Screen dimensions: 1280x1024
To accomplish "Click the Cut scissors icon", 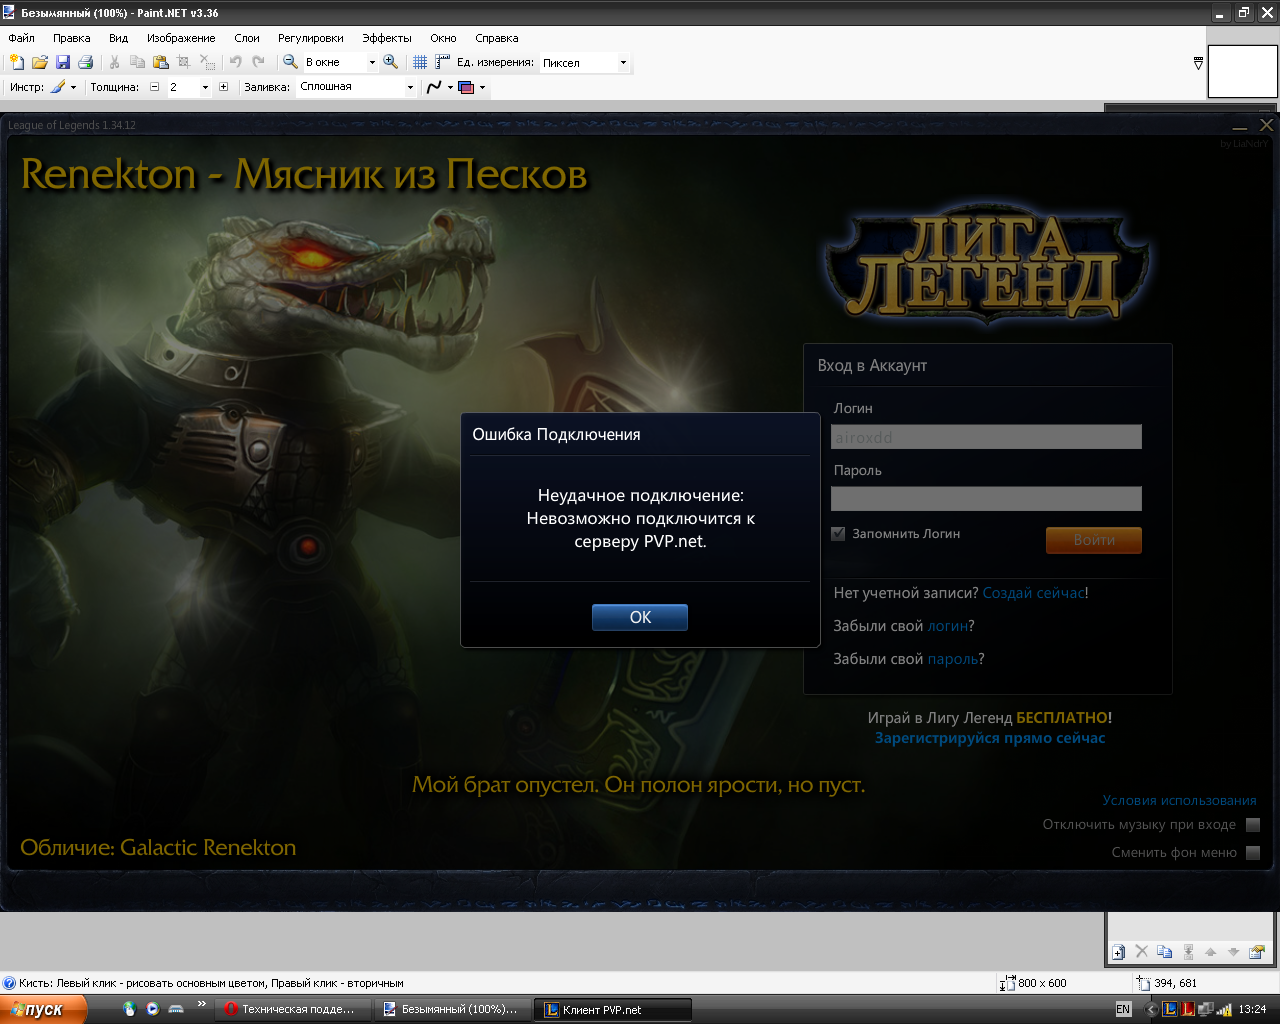I will [x=114, y=62].
